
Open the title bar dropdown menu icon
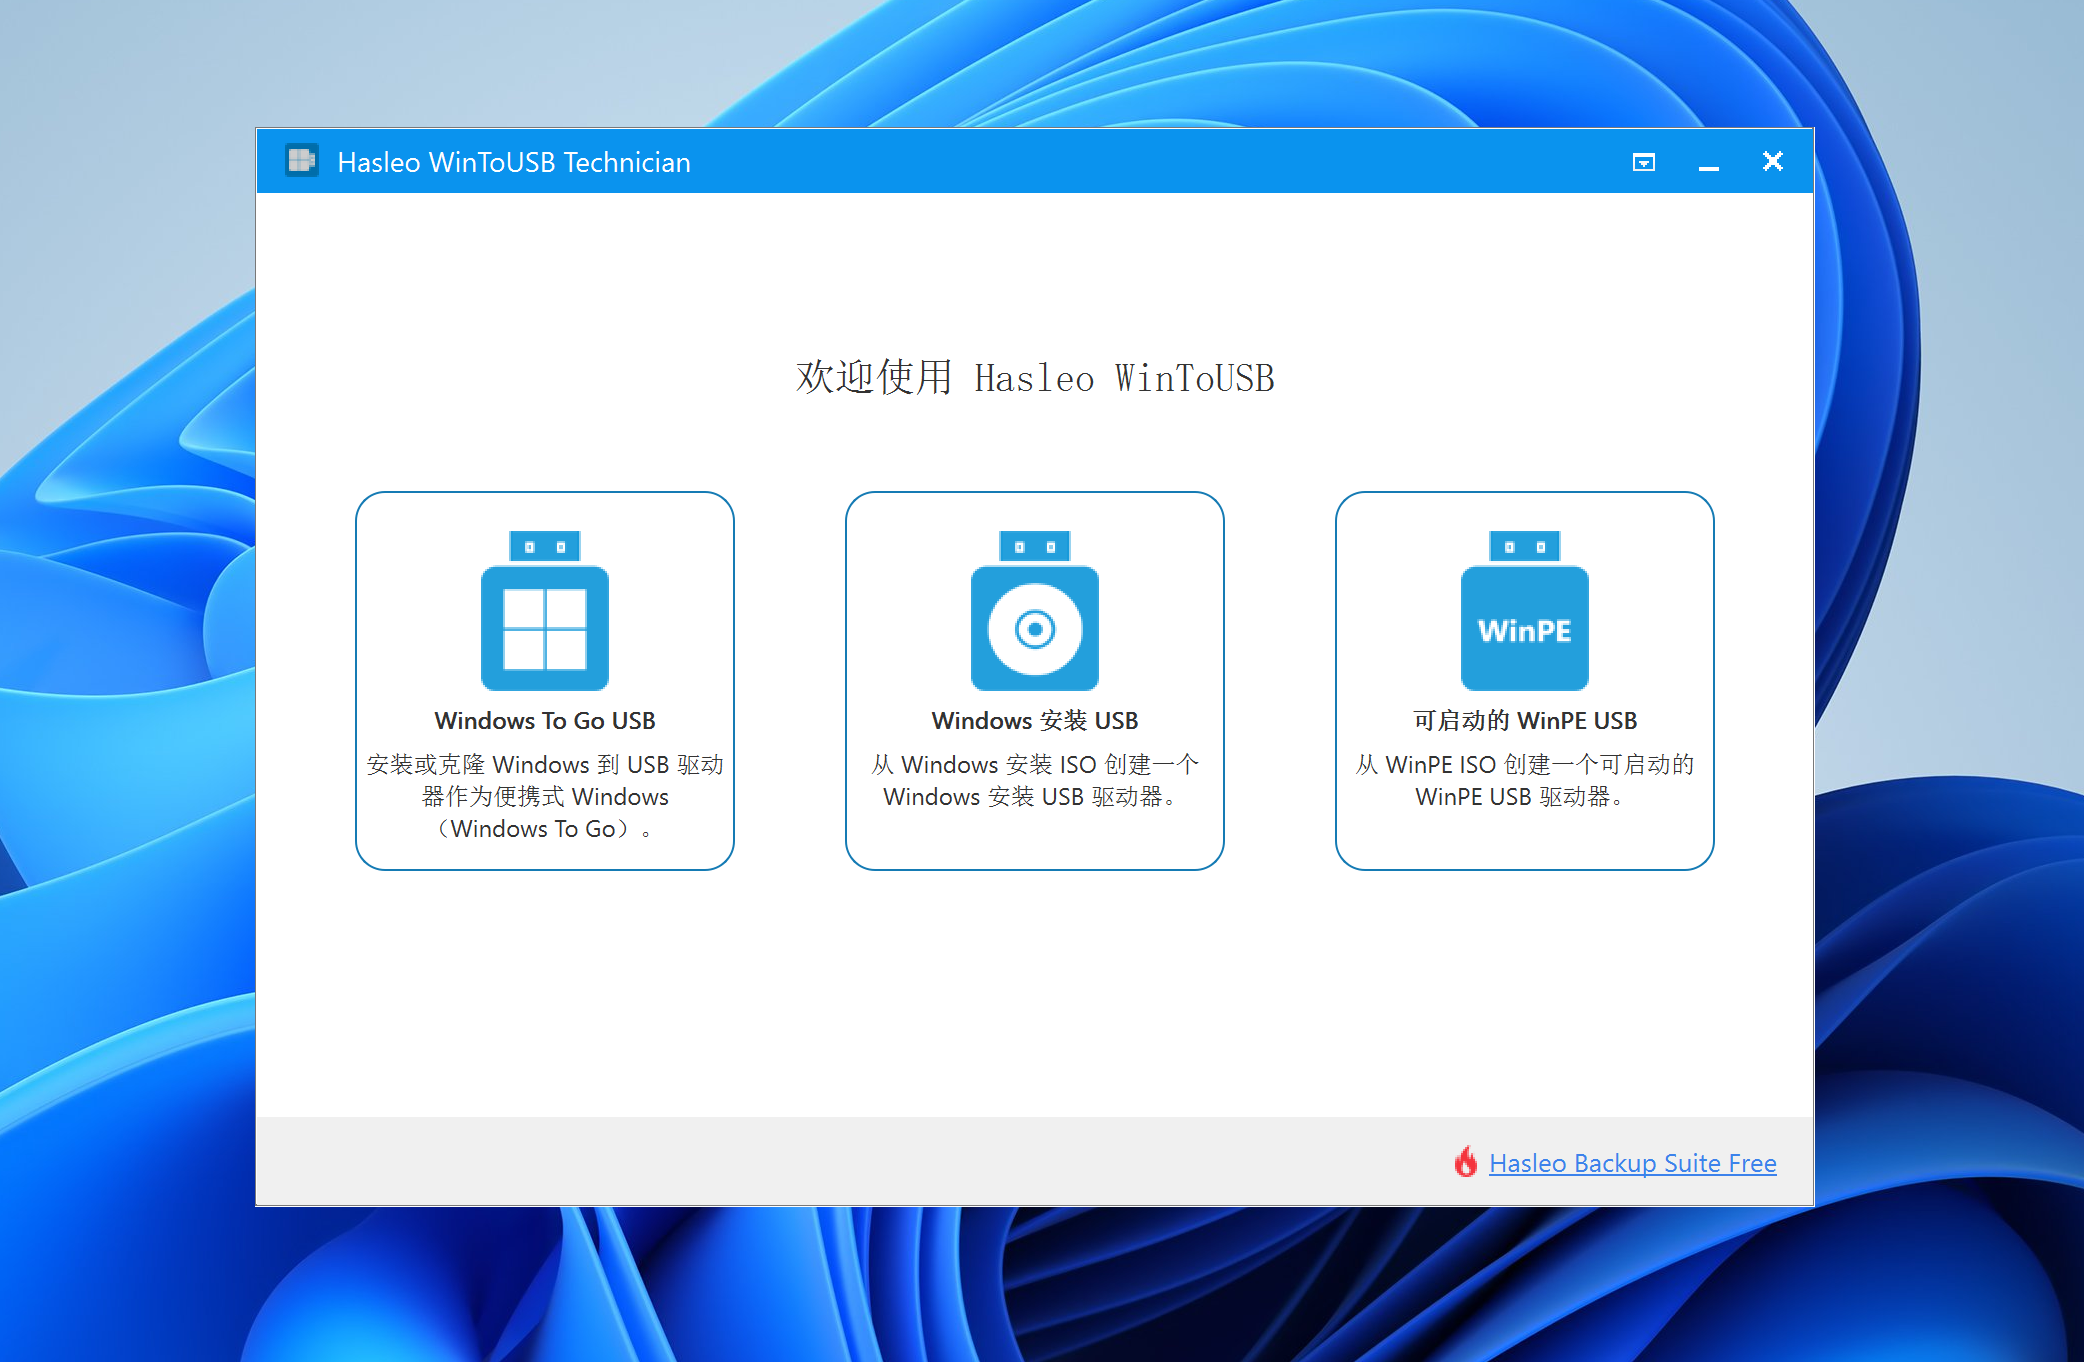(x=1644, y=162)
